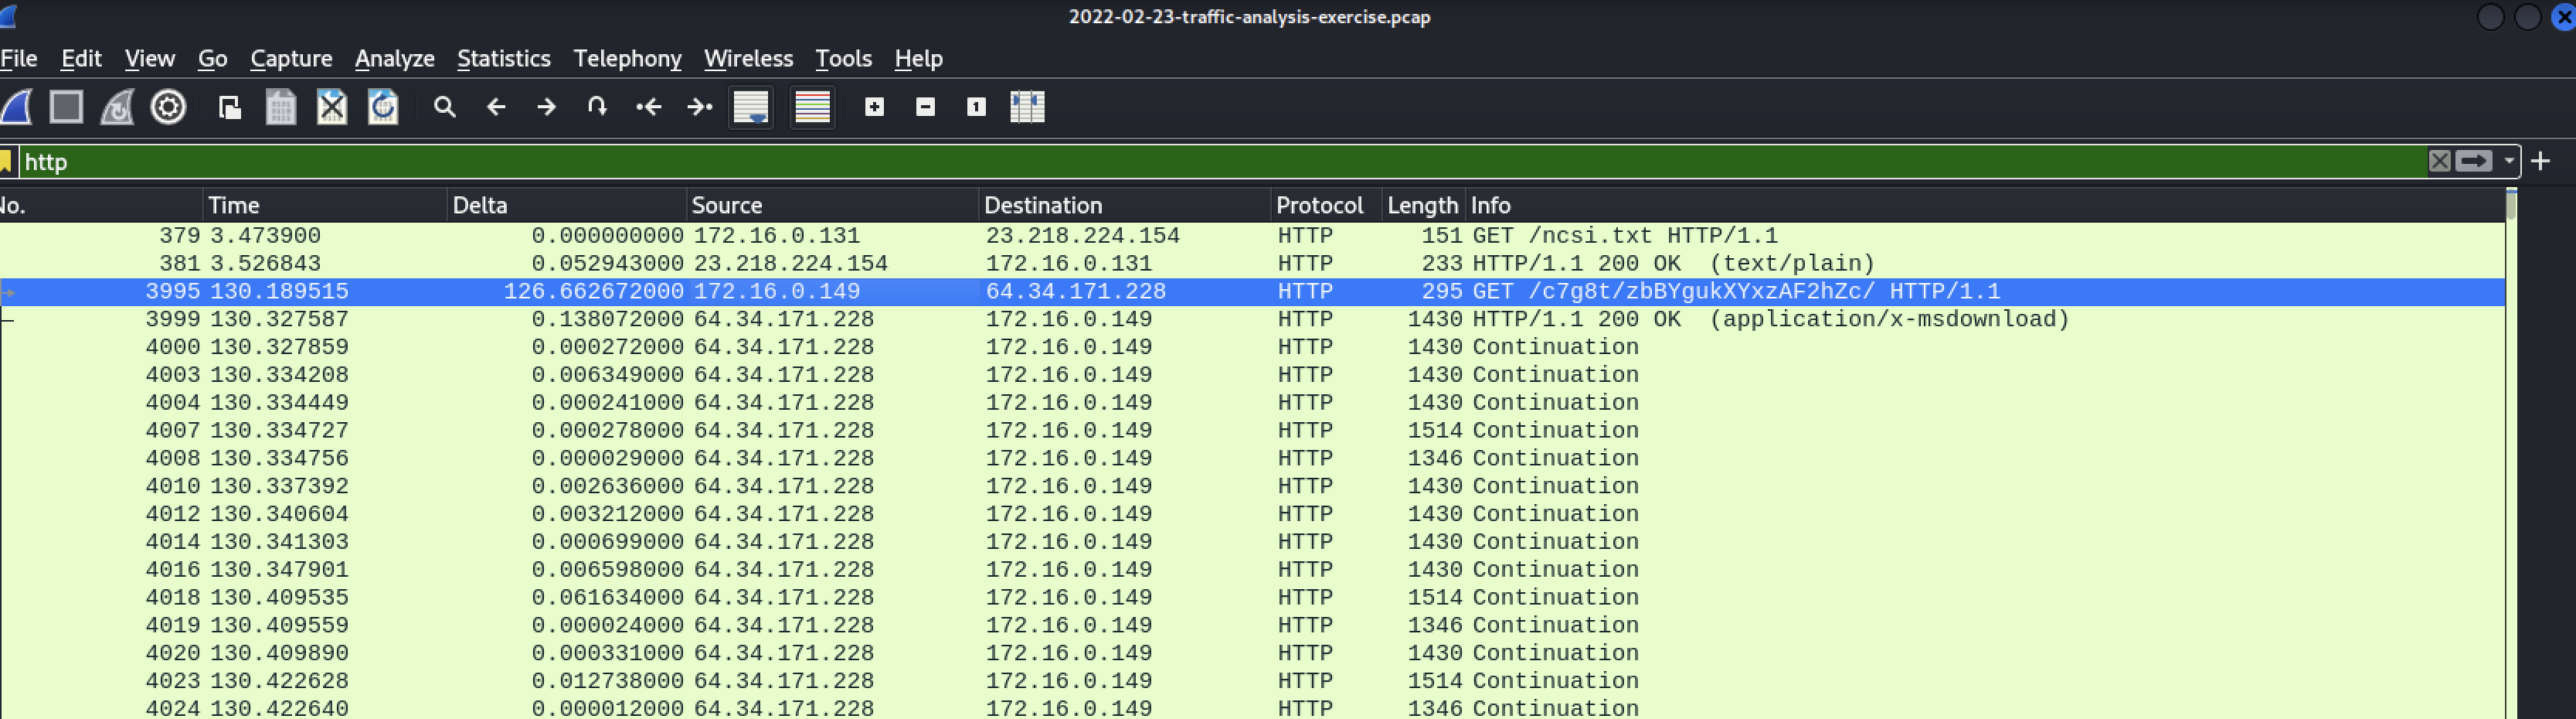Image resolution: width=2576 pixels, height=719 pixels.
Task: Reload the capture file icon
Action: [x=383, y=107]
